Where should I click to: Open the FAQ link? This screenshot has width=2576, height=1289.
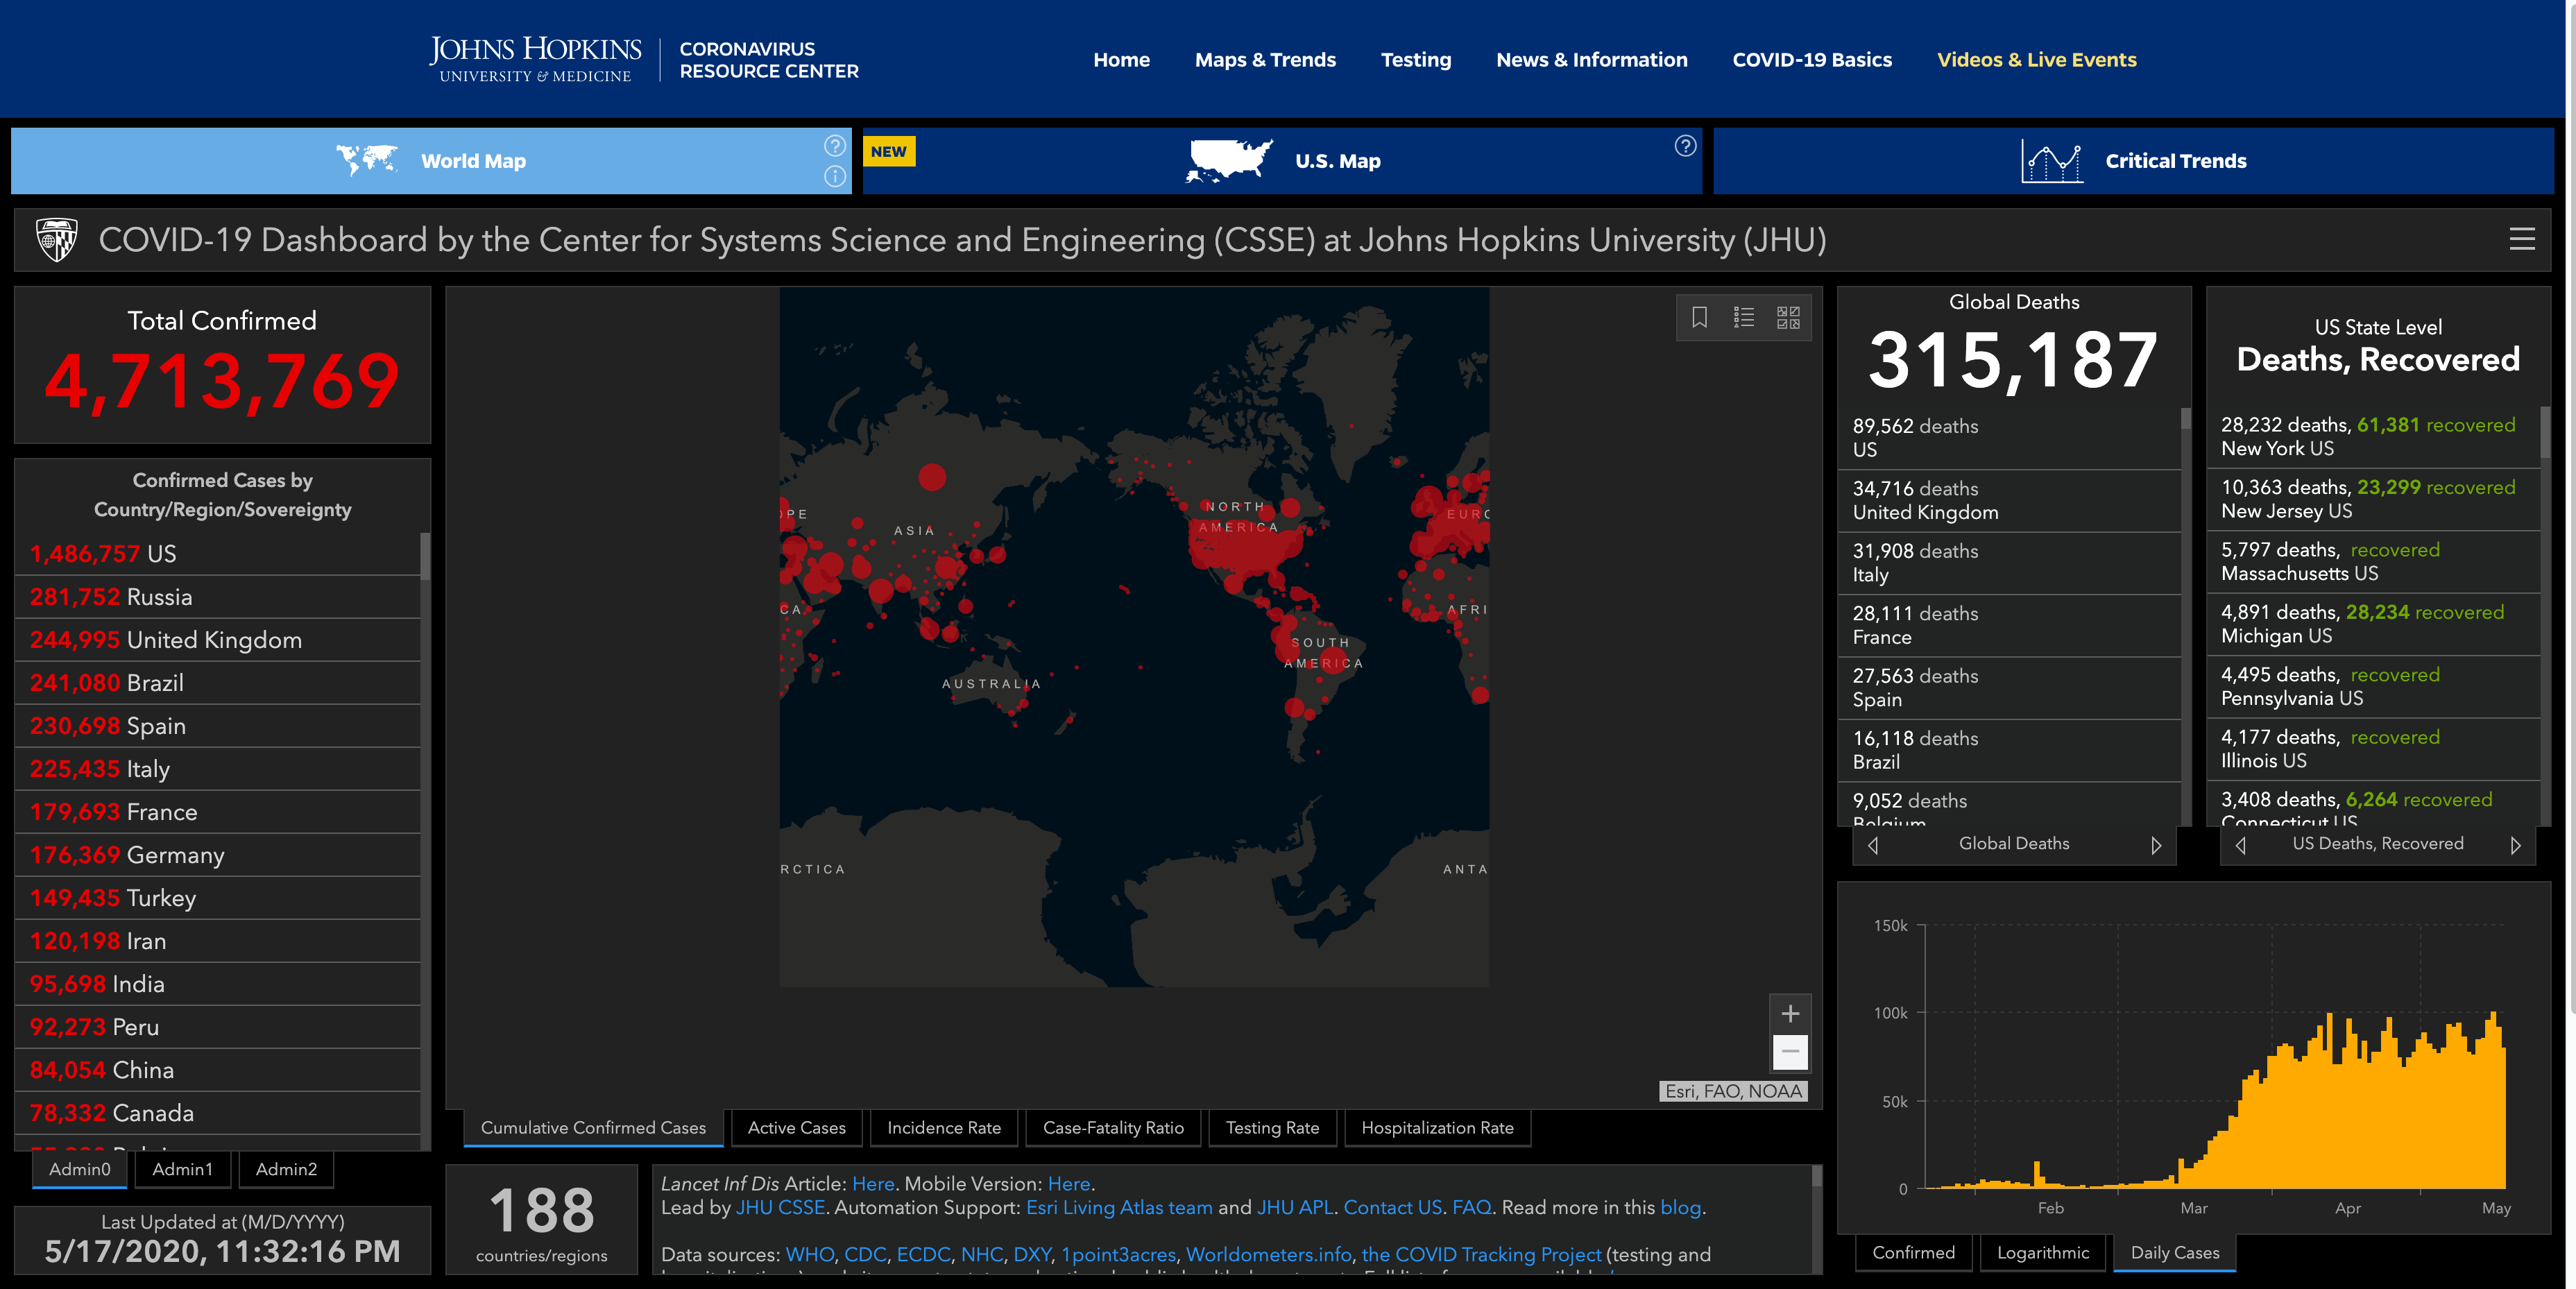click(1471, 1208)
